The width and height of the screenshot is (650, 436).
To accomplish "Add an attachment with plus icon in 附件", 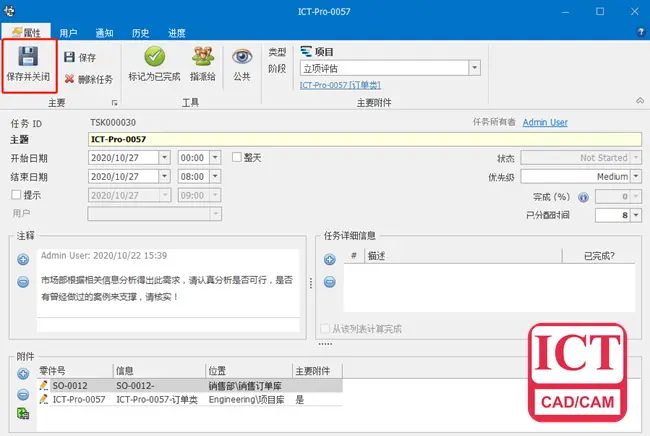I will [23, 374].
